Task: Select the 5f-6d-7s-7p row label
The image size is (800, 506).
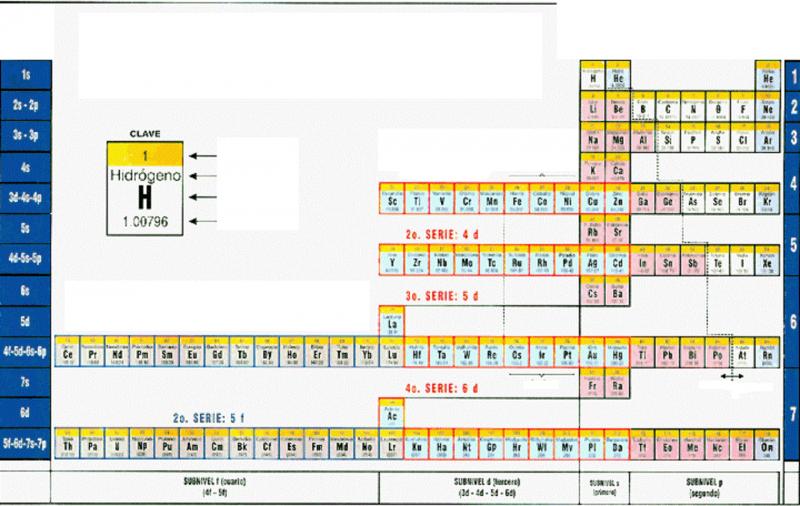Action: point(27,443)
